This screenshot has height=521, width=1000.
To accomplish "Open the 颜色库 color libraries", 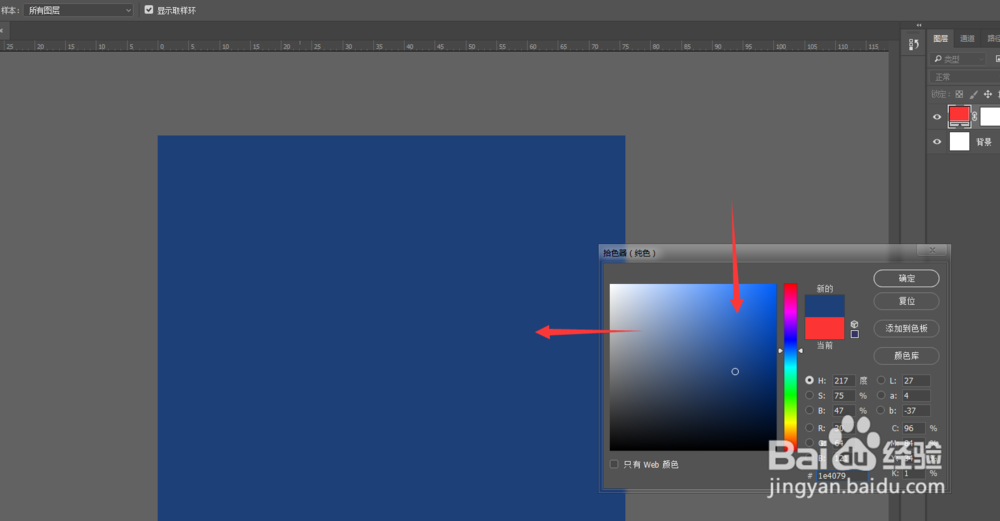I will [x=906, y=356].
